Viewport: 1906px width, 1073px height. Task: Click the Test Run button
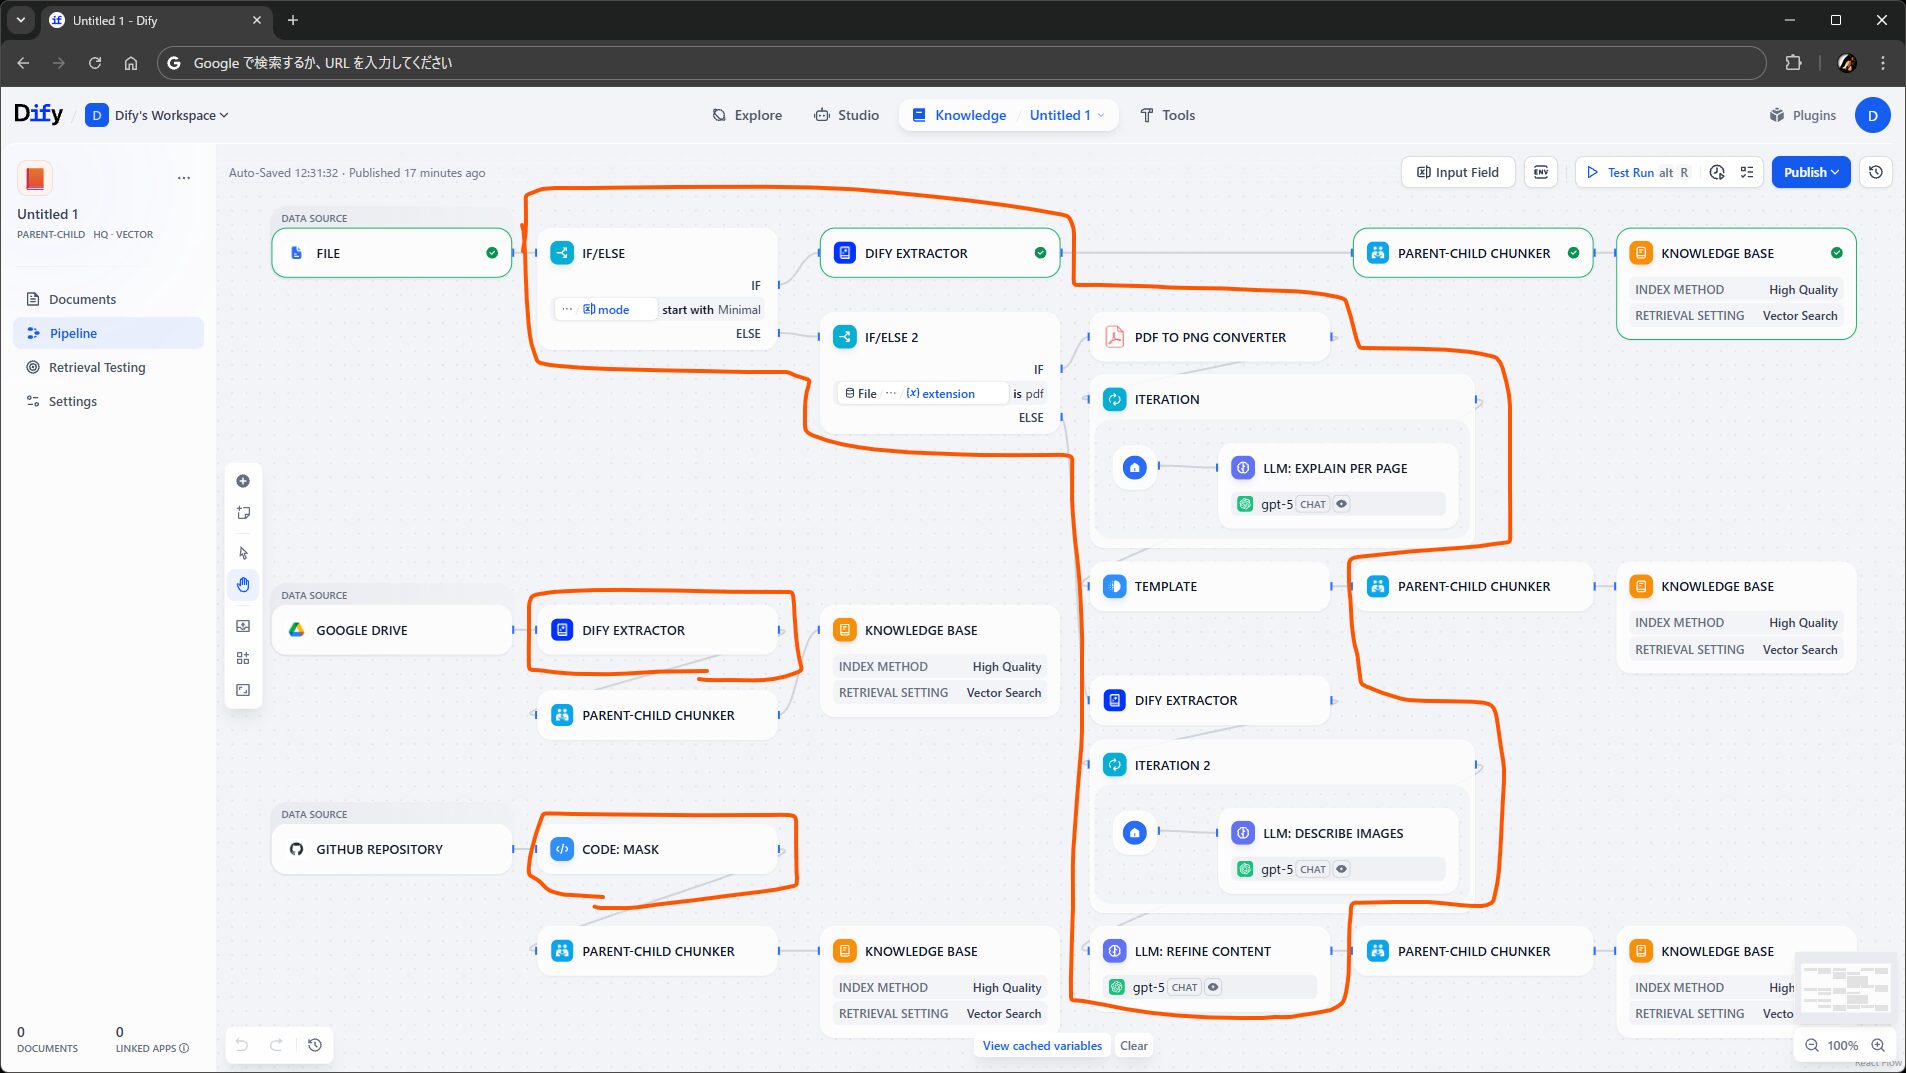point(1630,172)
